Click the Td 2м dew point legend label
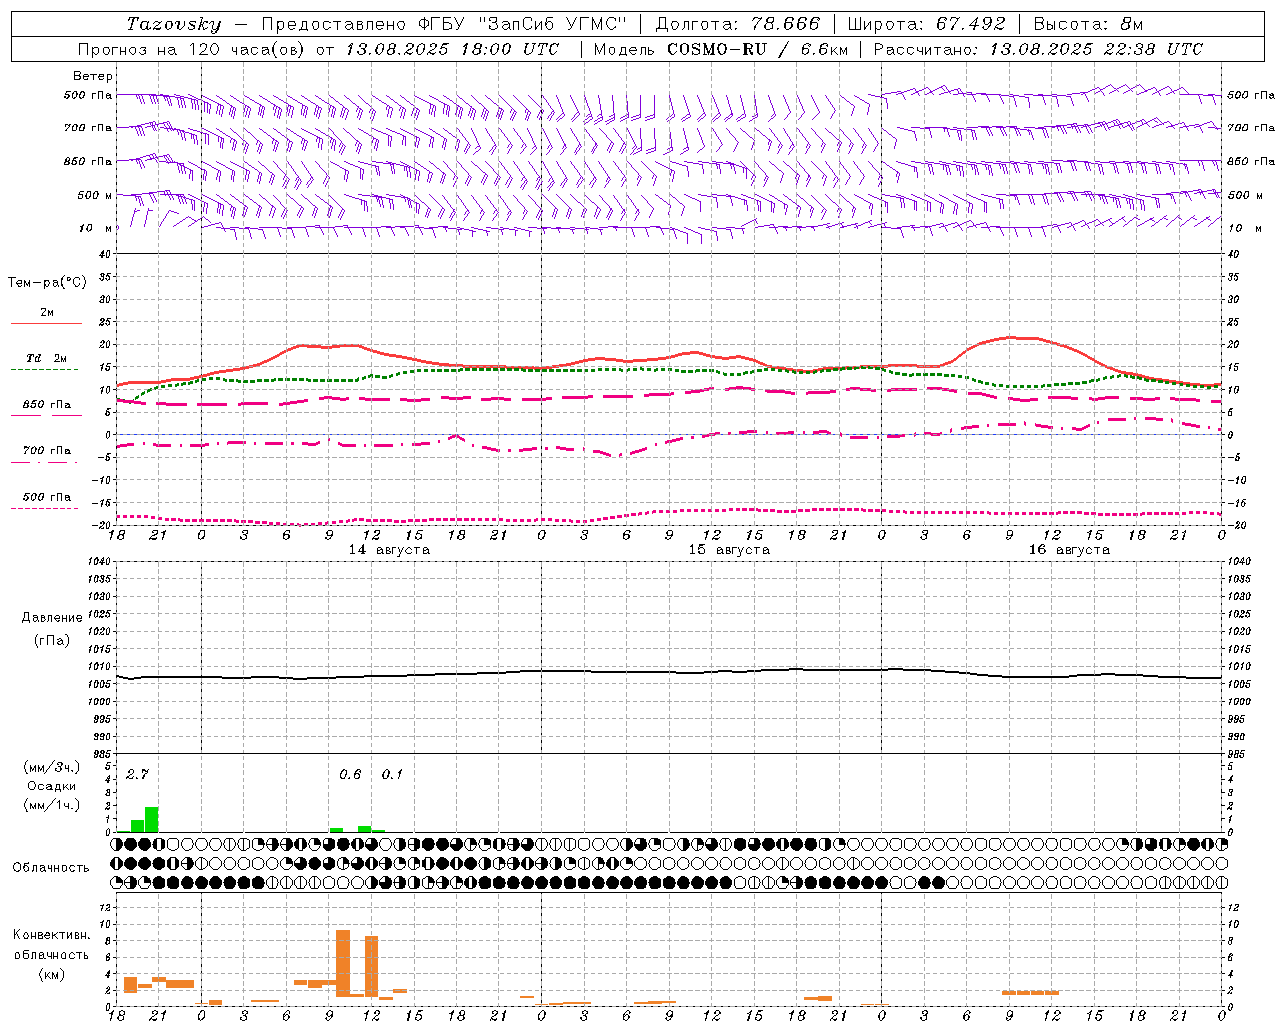The image size is (1280, 1024). [46, 358]
